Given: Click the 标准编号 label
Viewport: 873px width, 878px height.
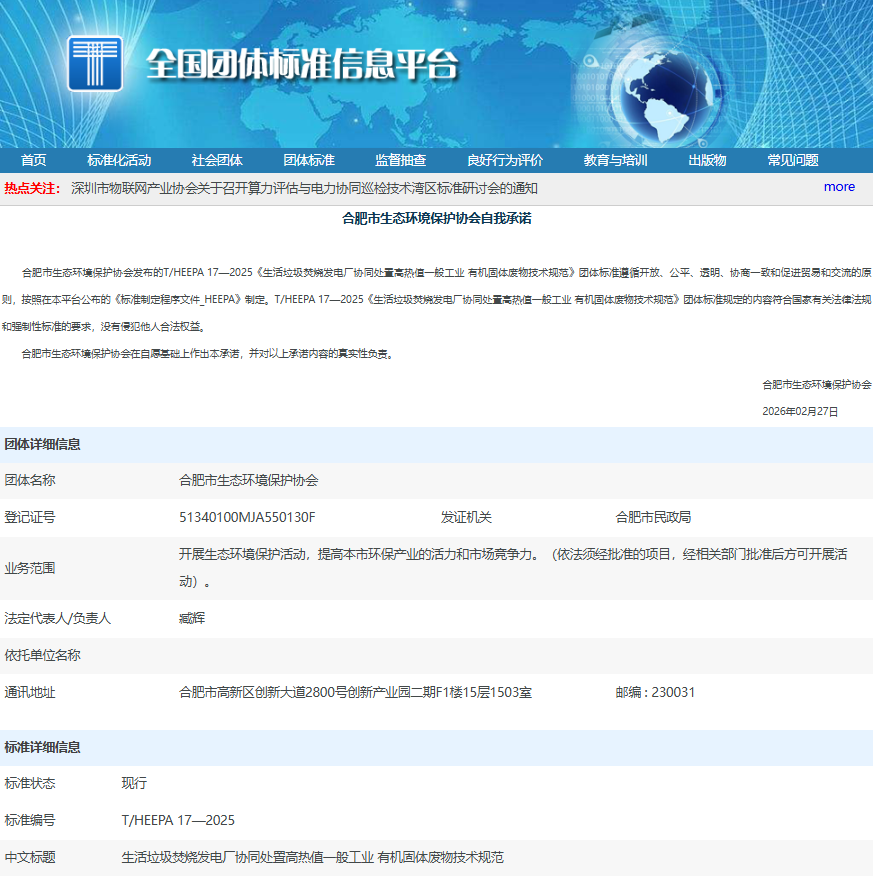Looking at the screenshot, I should pos(30,820).
